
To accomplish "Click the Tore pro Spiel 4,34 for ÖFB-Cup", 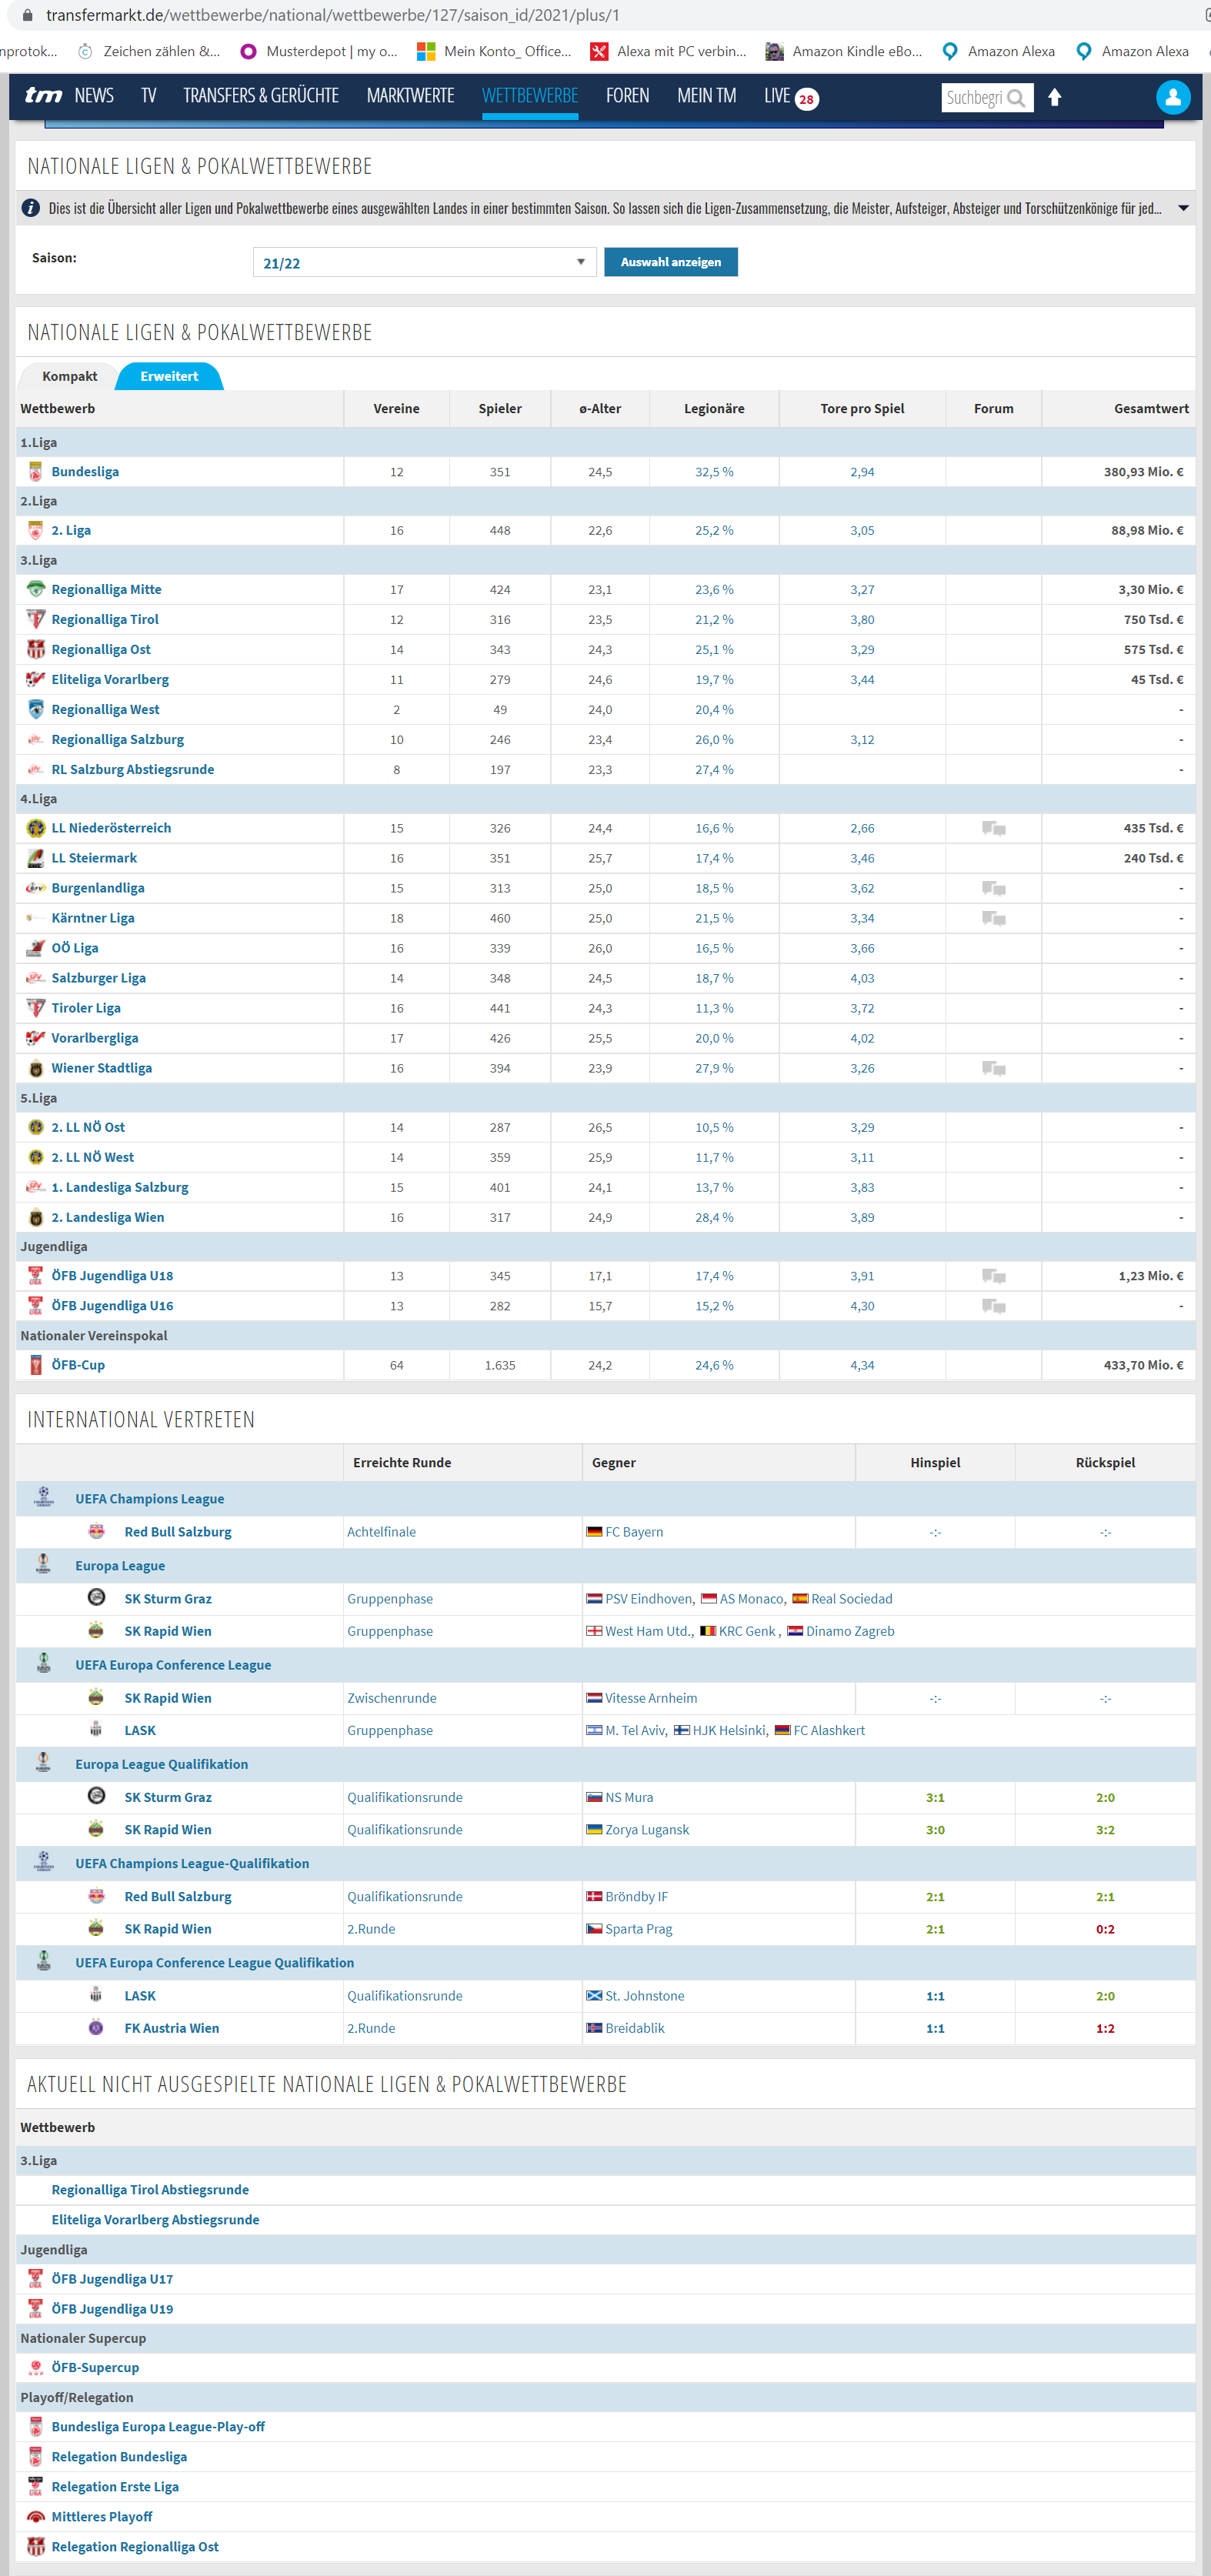I will tap(862, 1365).
